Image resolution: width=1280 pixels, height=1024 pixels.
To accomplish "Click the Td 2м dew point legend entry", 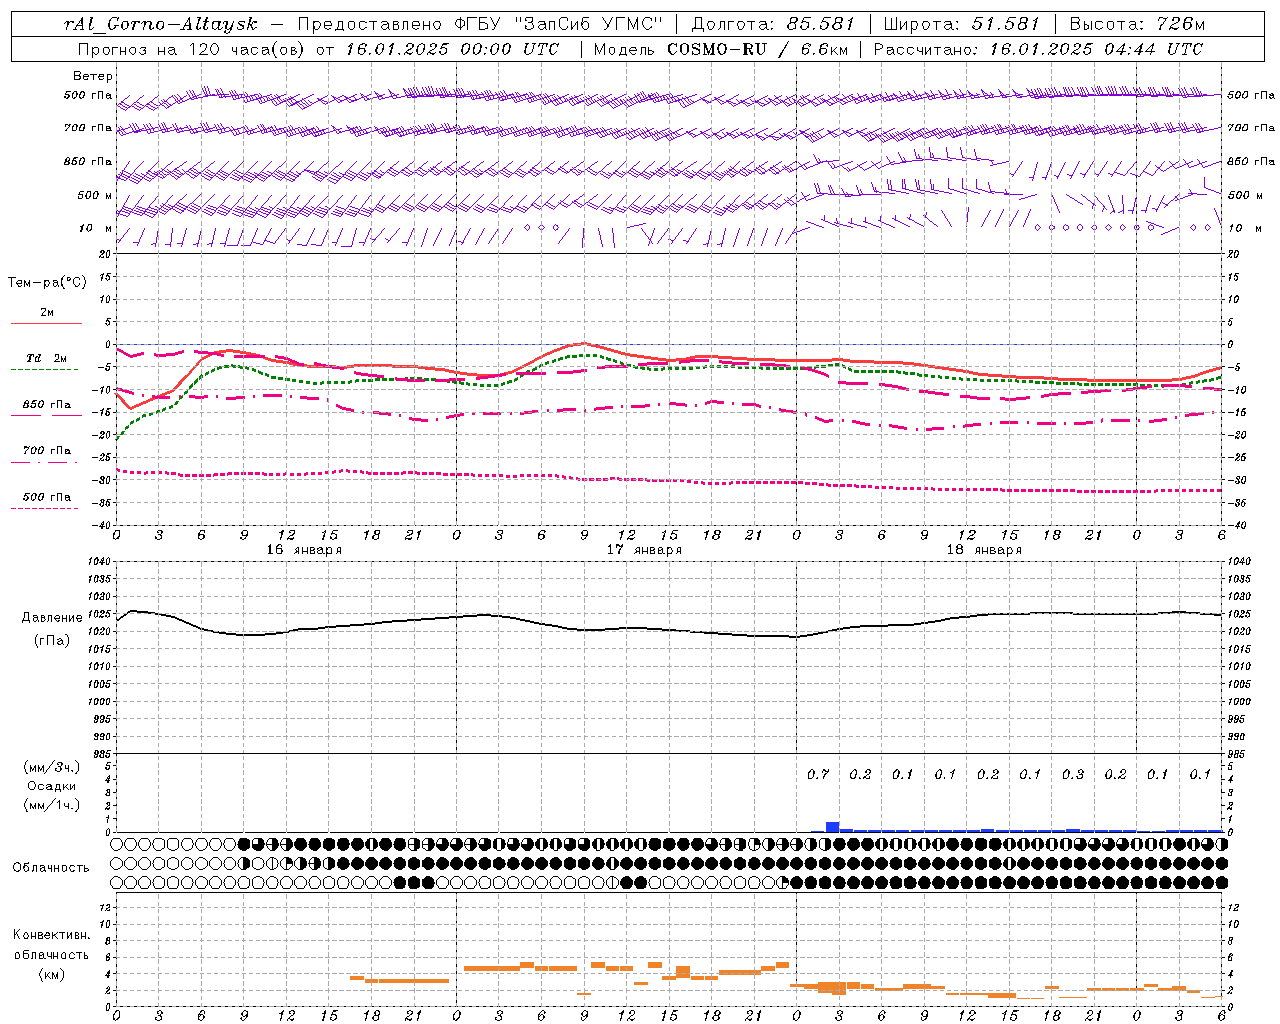I will (46, 362).
